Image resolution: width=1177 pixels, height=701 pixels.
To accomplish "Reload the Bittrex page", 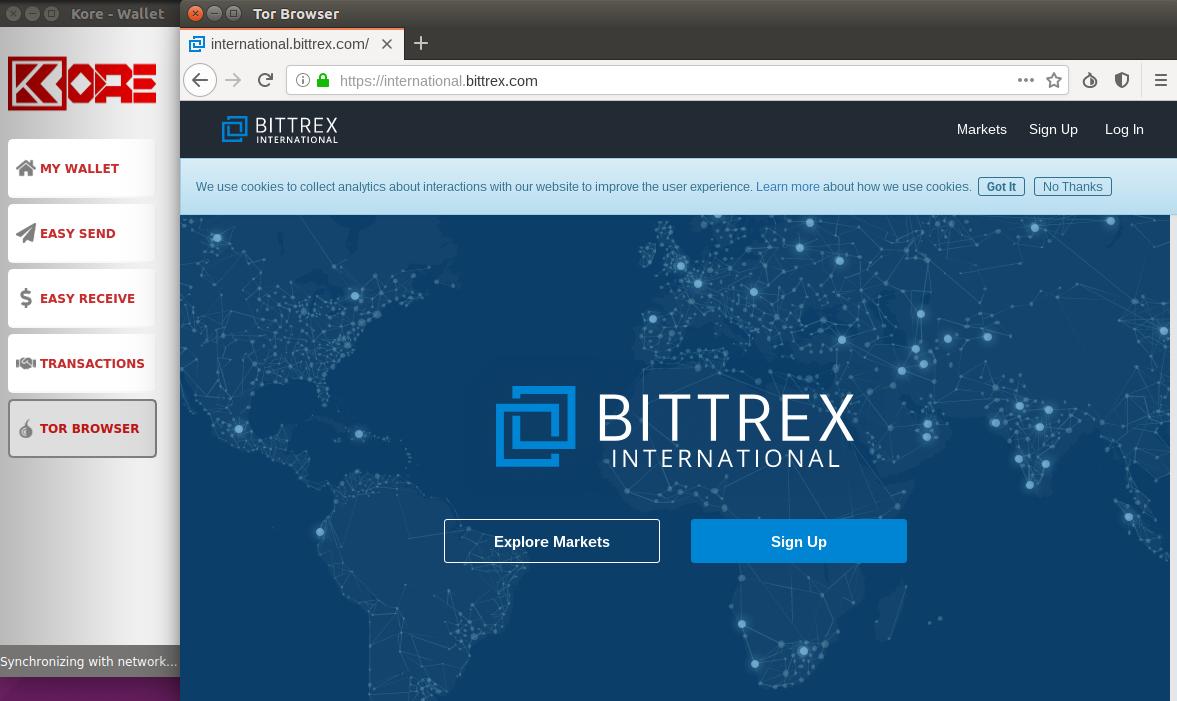I will [x=265, y=80].
